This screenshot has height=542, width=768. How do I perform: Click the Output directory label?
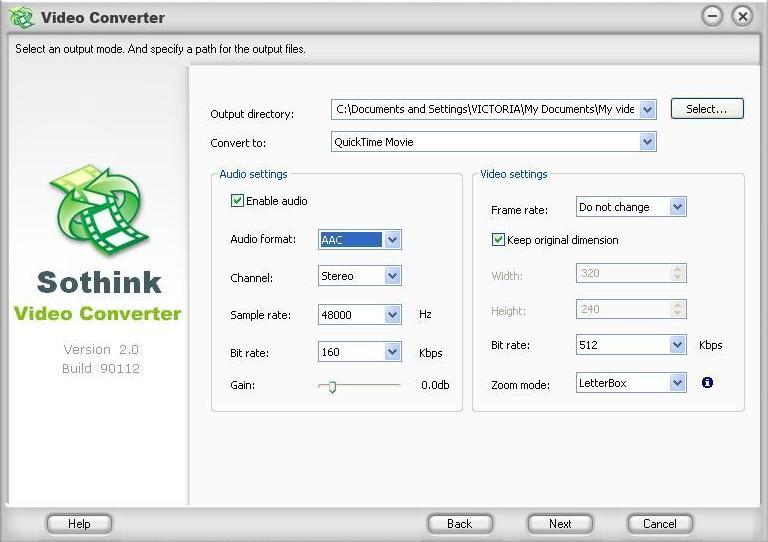point(252,114)
